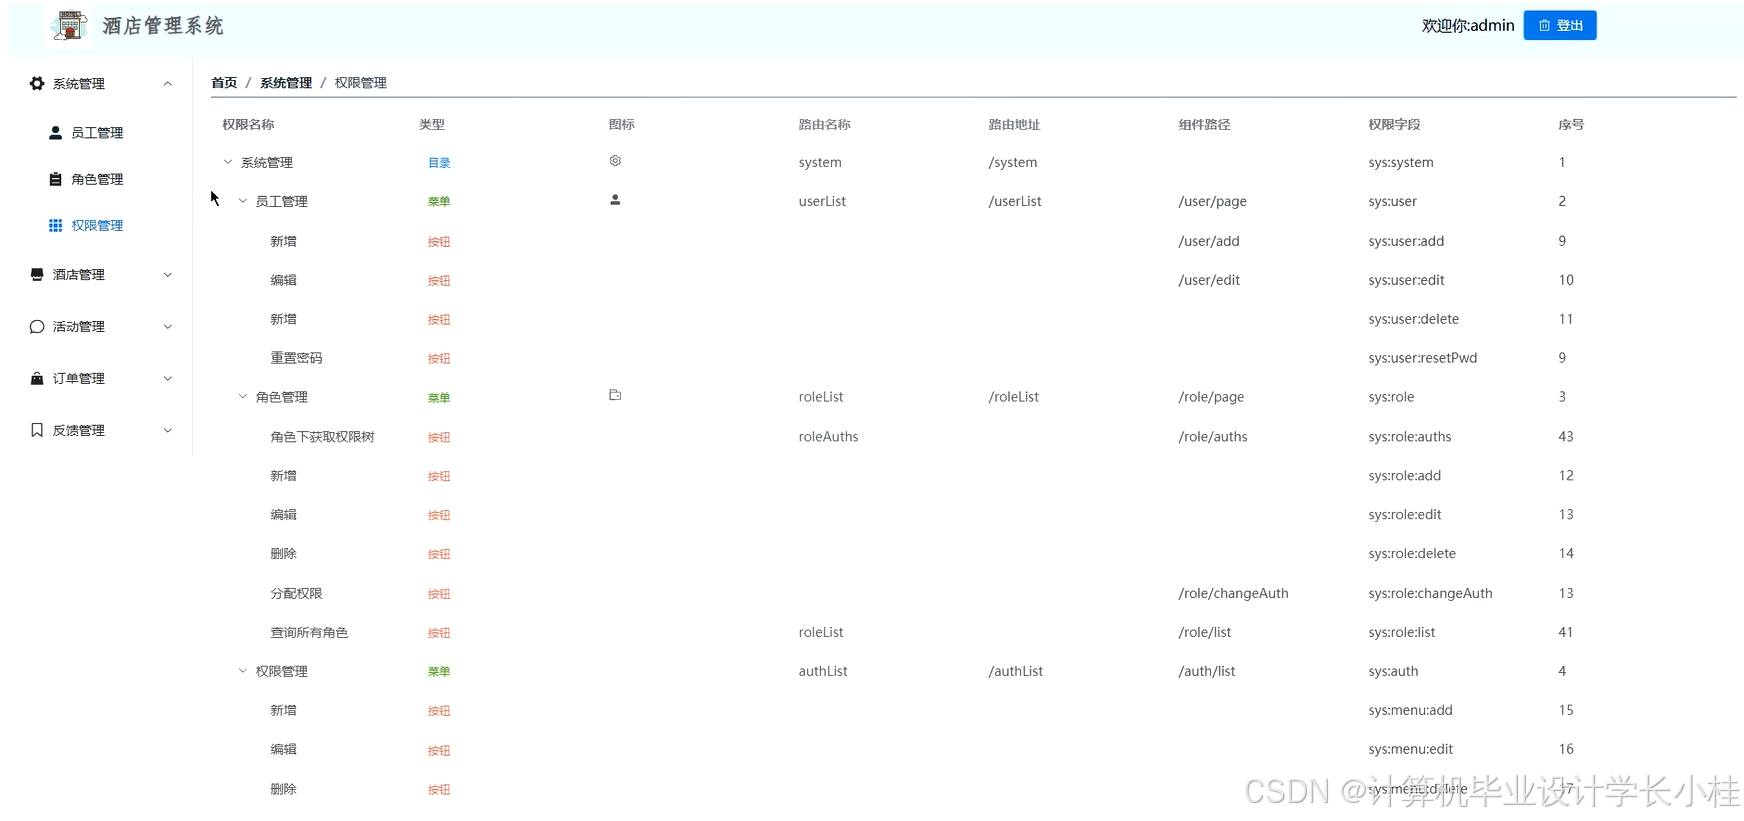
Task: Click the sys:menu:edit permission cell
Action: point(1411,749)
